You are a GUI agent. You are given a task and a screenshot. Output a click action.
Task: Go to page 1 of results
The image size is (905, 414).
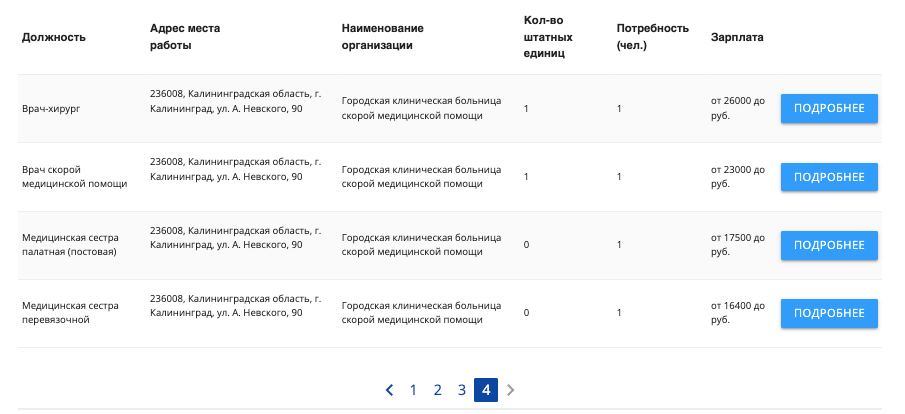(x=413, y=390)
